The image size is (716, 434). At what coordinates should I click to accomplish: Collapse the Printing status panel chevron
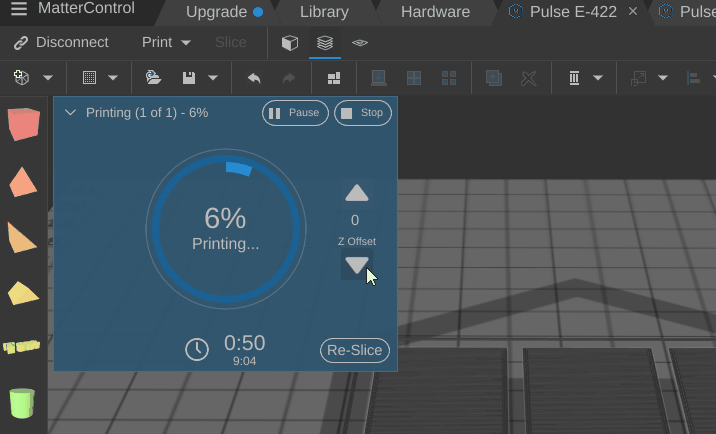[70, 112]
